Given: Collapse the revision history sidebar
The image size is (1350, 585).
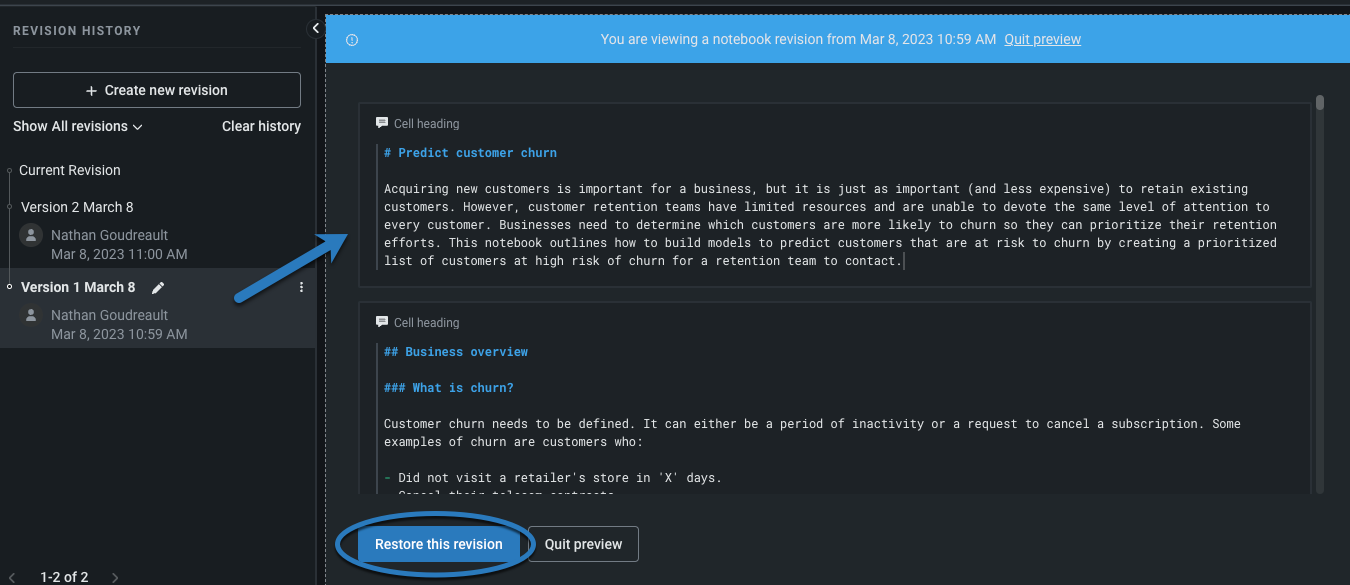Looking at the screenshot, I should coord(315,29).
